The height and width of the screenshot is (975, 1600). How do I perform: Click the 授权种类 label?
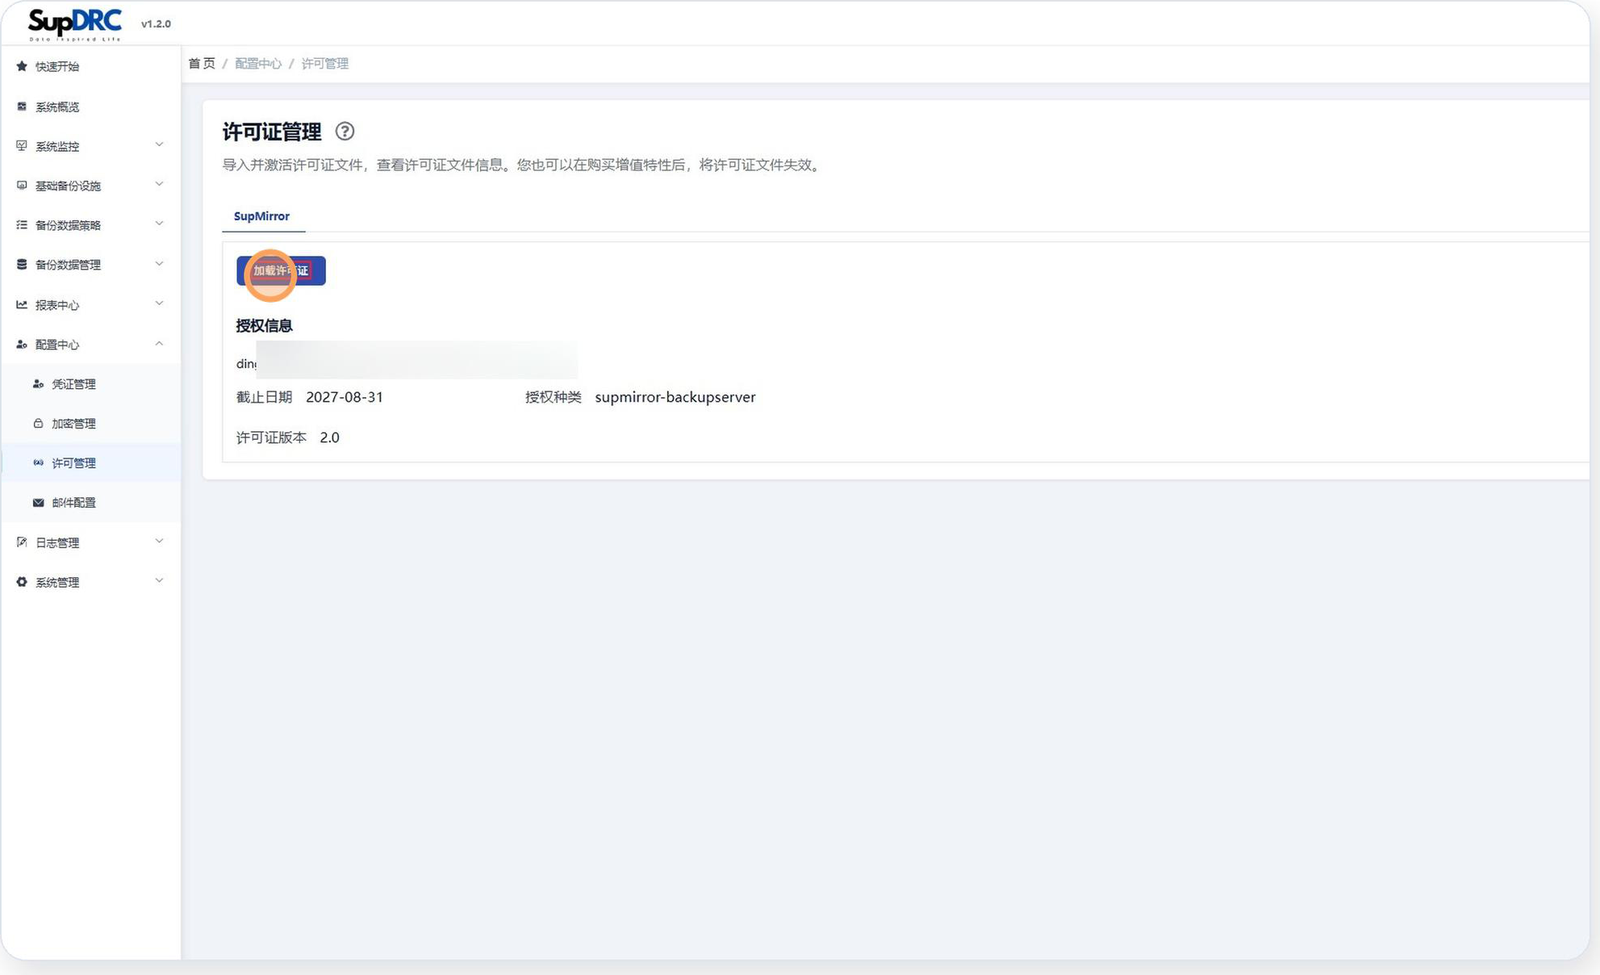coord(553,397)
